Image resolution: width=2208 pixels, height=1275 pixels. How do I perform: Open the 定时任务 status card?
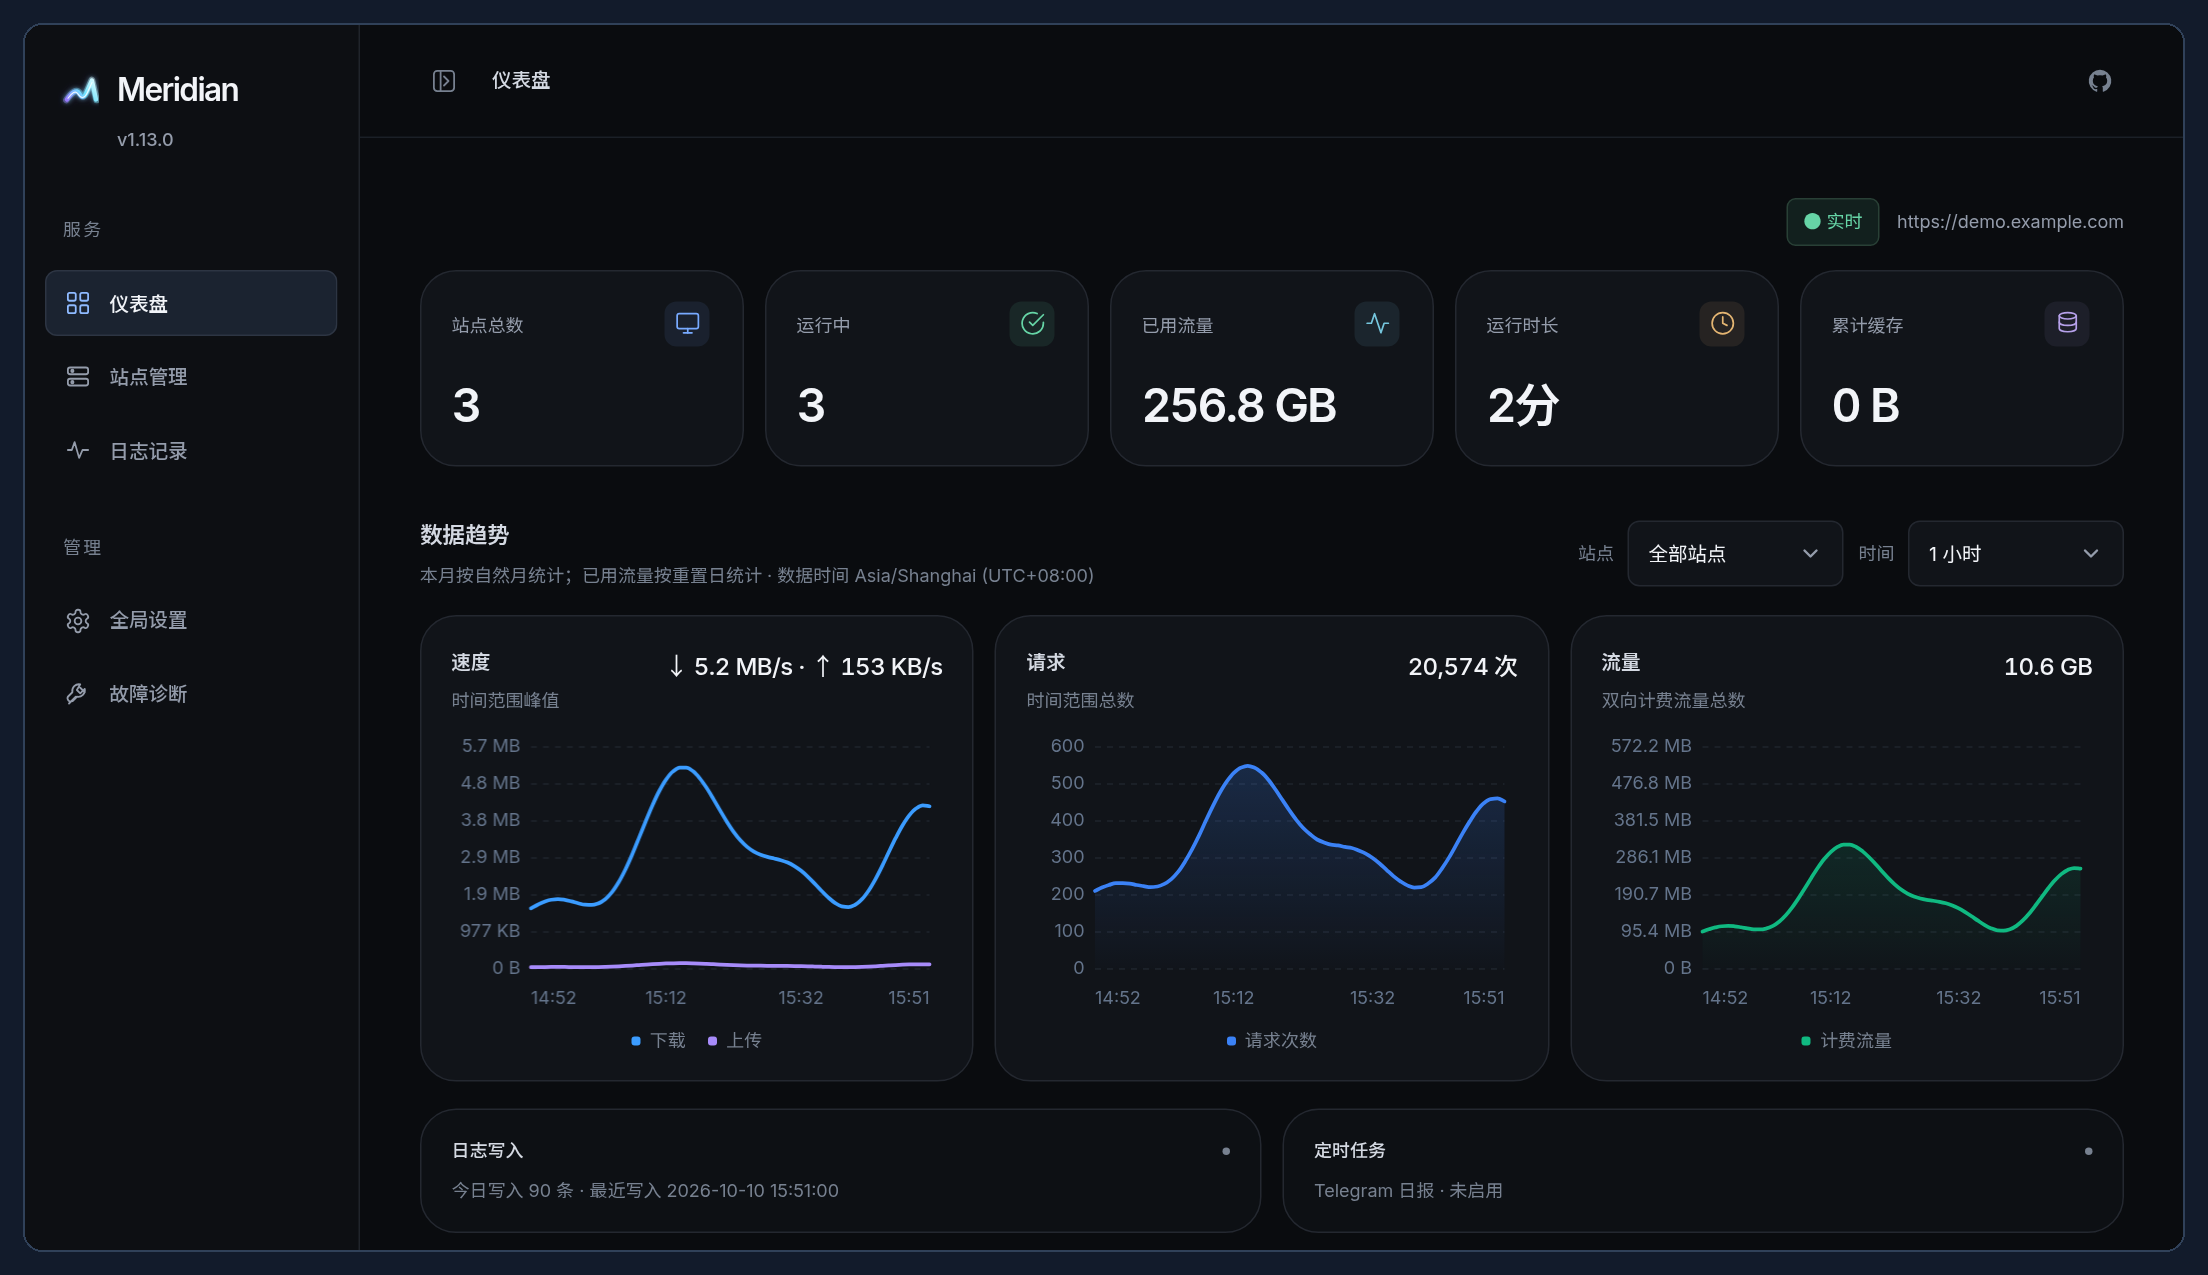1702,1170
